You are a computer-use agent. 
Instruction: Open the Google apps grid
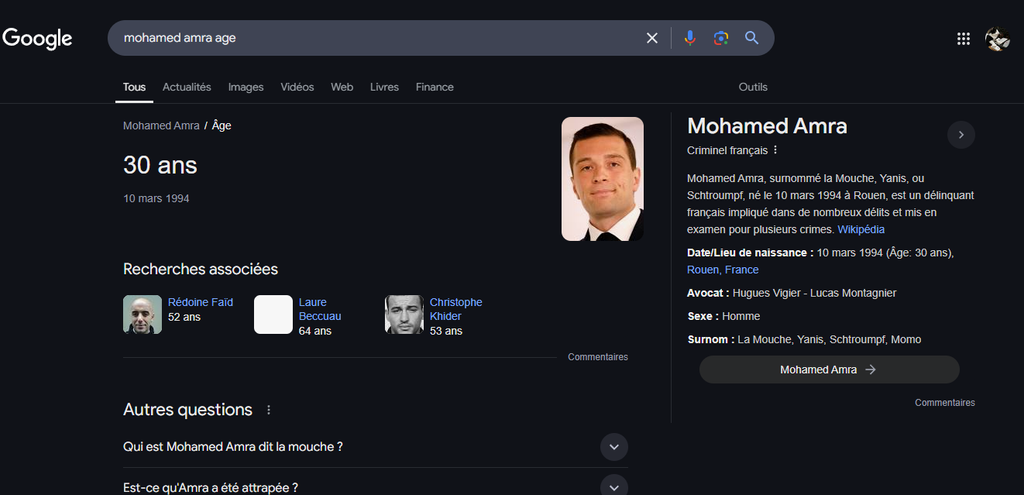[963, 38]
